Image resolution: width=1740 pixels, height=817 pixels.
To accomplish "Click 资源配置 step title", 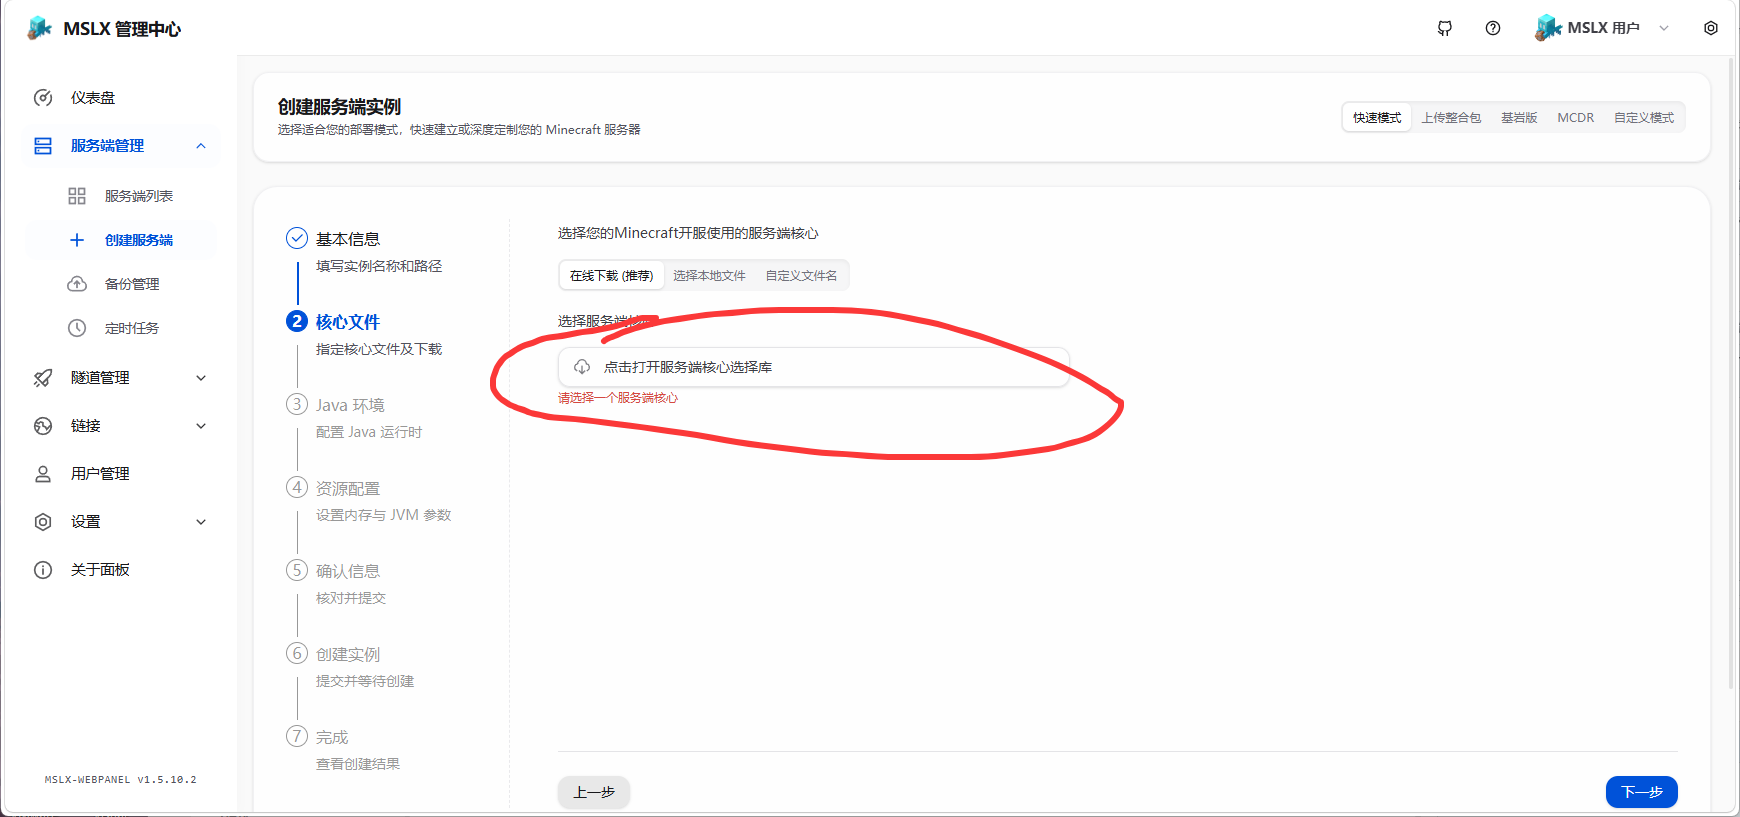I will coord(348,488).
